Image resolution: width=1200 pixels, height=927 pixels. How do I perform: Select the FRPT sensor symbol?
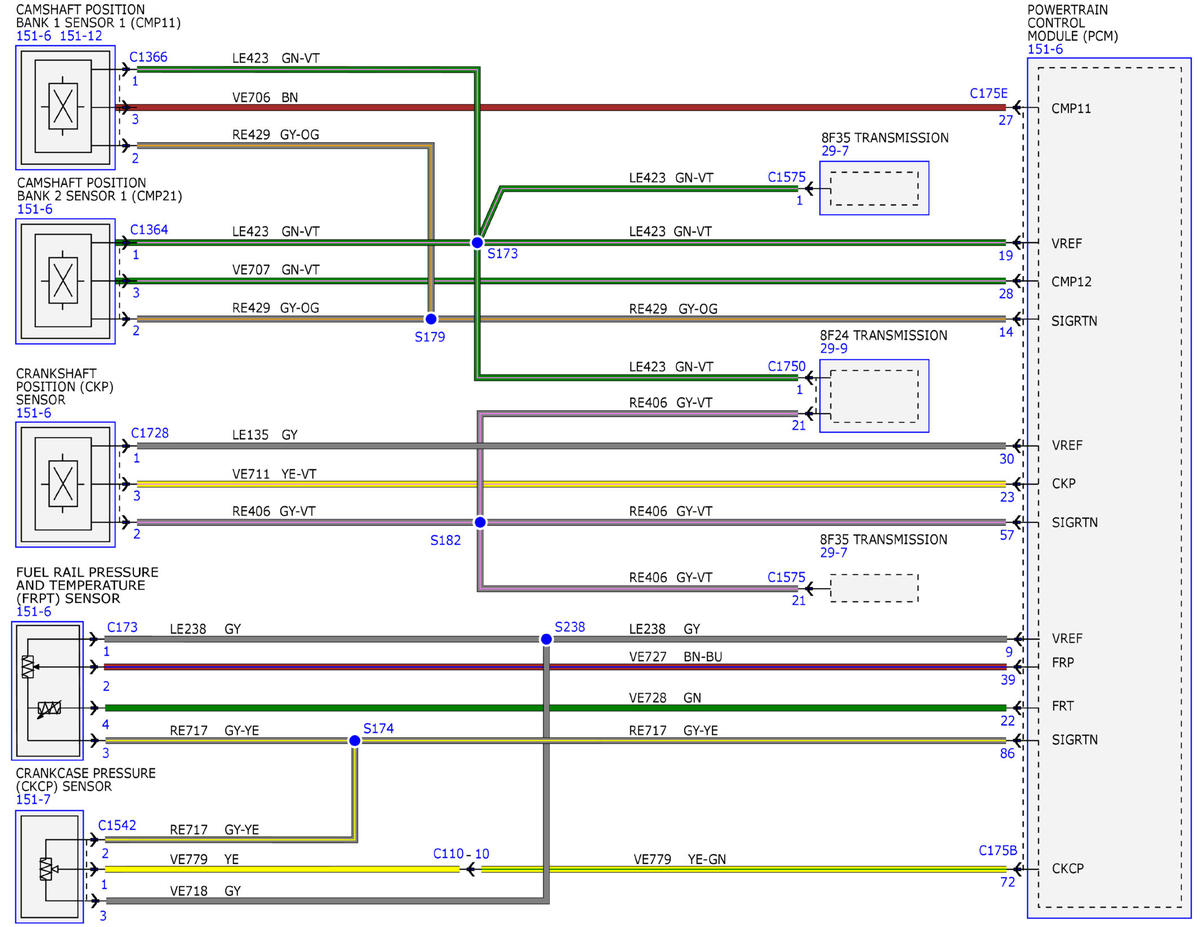click(x=47, y=690)
